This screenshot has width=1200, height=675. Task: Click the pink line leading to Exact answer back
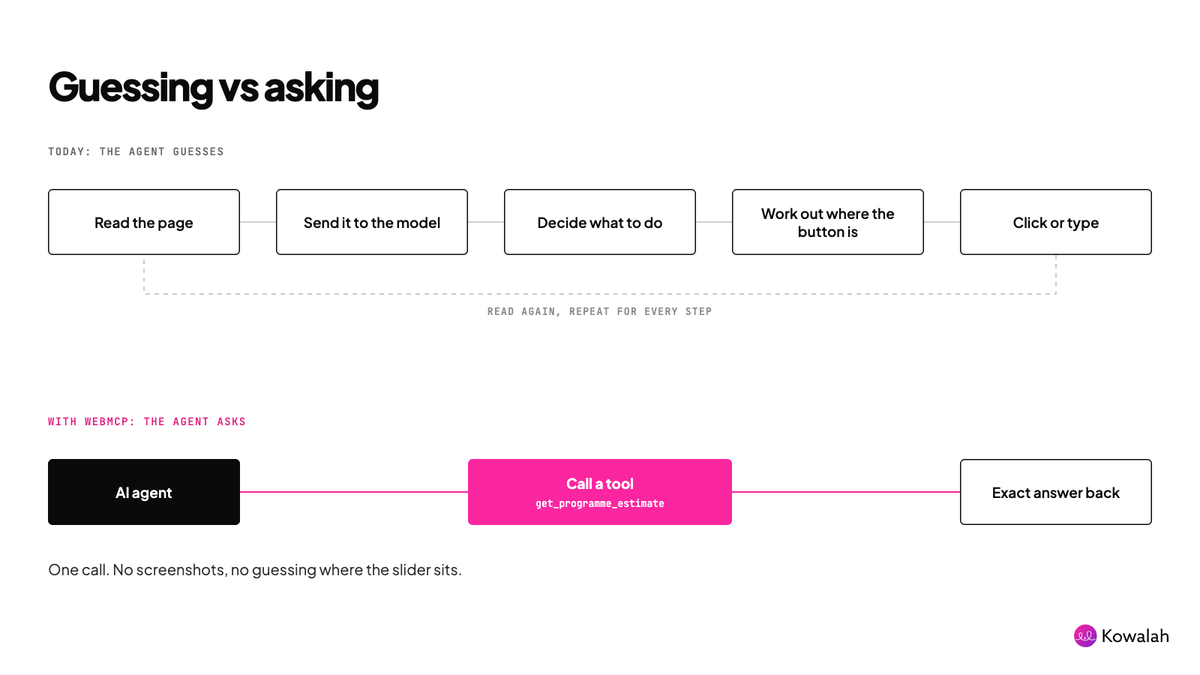[846, 492]
